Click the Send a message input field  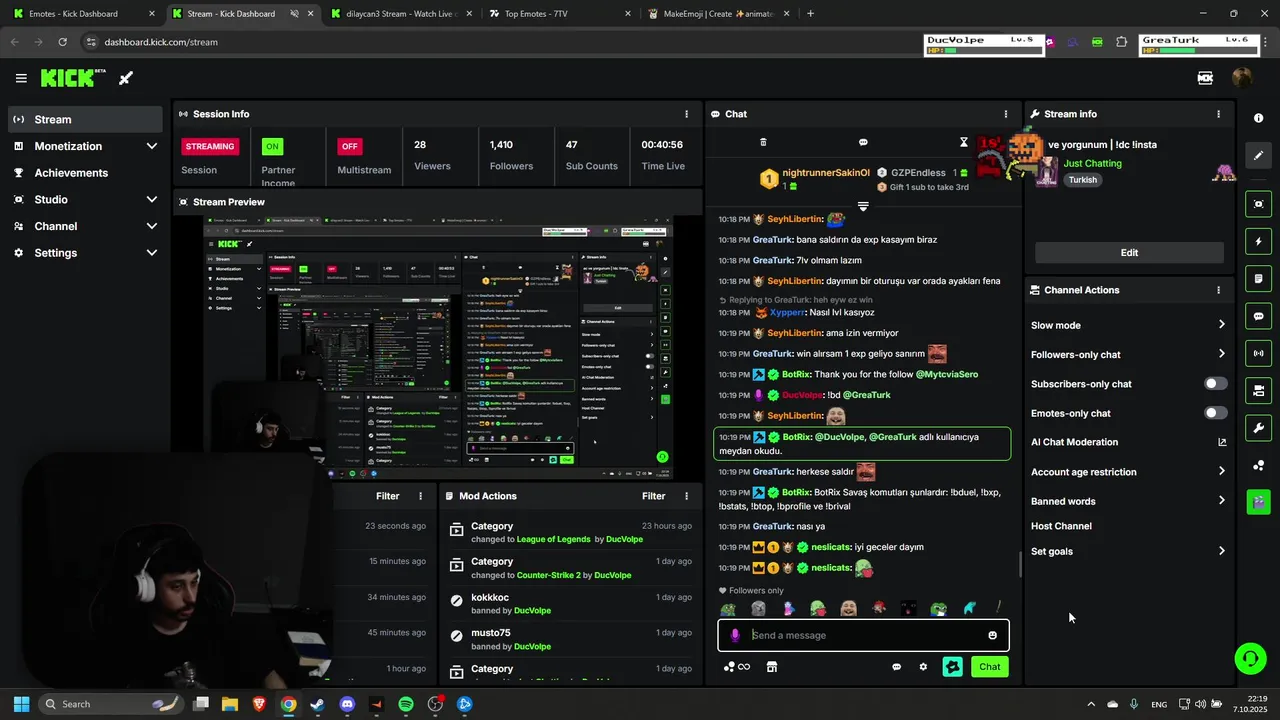[865, 635]
